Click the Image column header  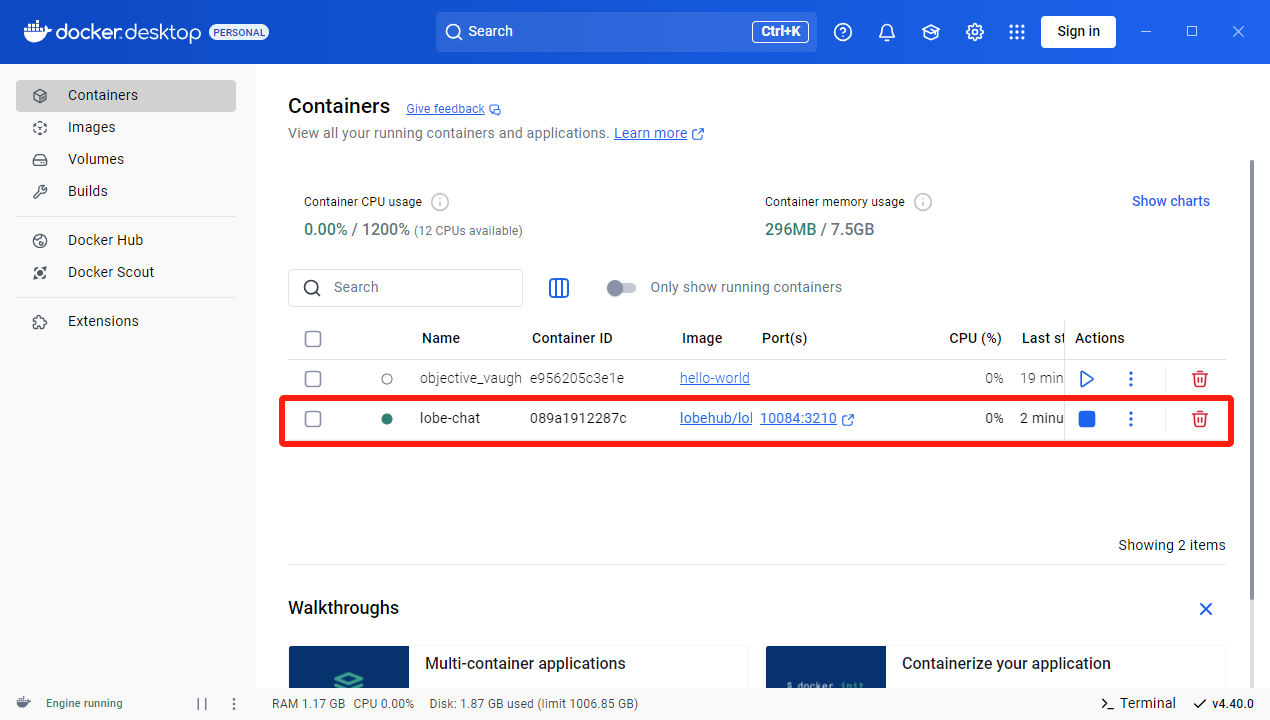702,339
